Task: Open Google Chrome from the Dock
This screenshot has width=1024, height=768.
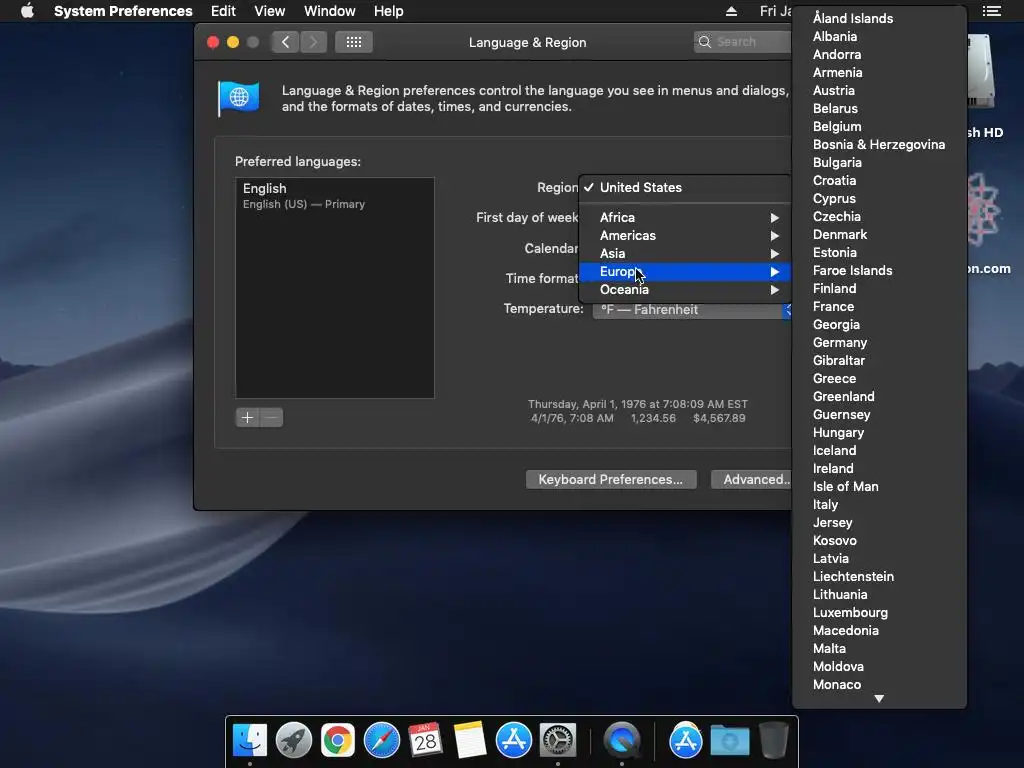Action: pyautogui.click(x=338, y=741)
